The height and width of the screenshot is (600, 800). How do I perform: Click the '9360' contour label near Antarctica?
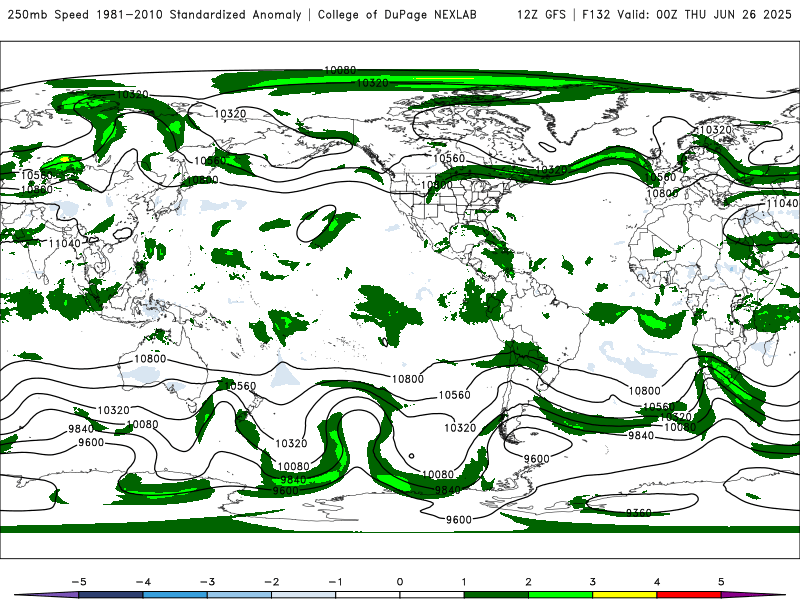(x=639, y=513)
